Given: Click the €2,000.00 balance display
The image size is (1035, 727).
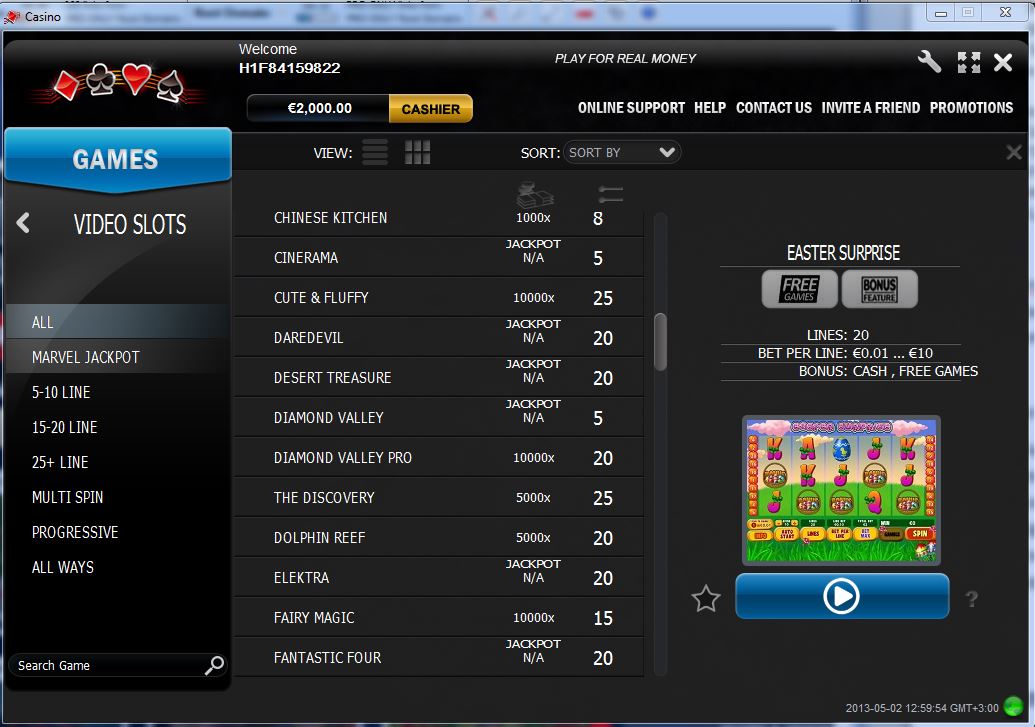Looking at the screenshot, I should [319, 108].
